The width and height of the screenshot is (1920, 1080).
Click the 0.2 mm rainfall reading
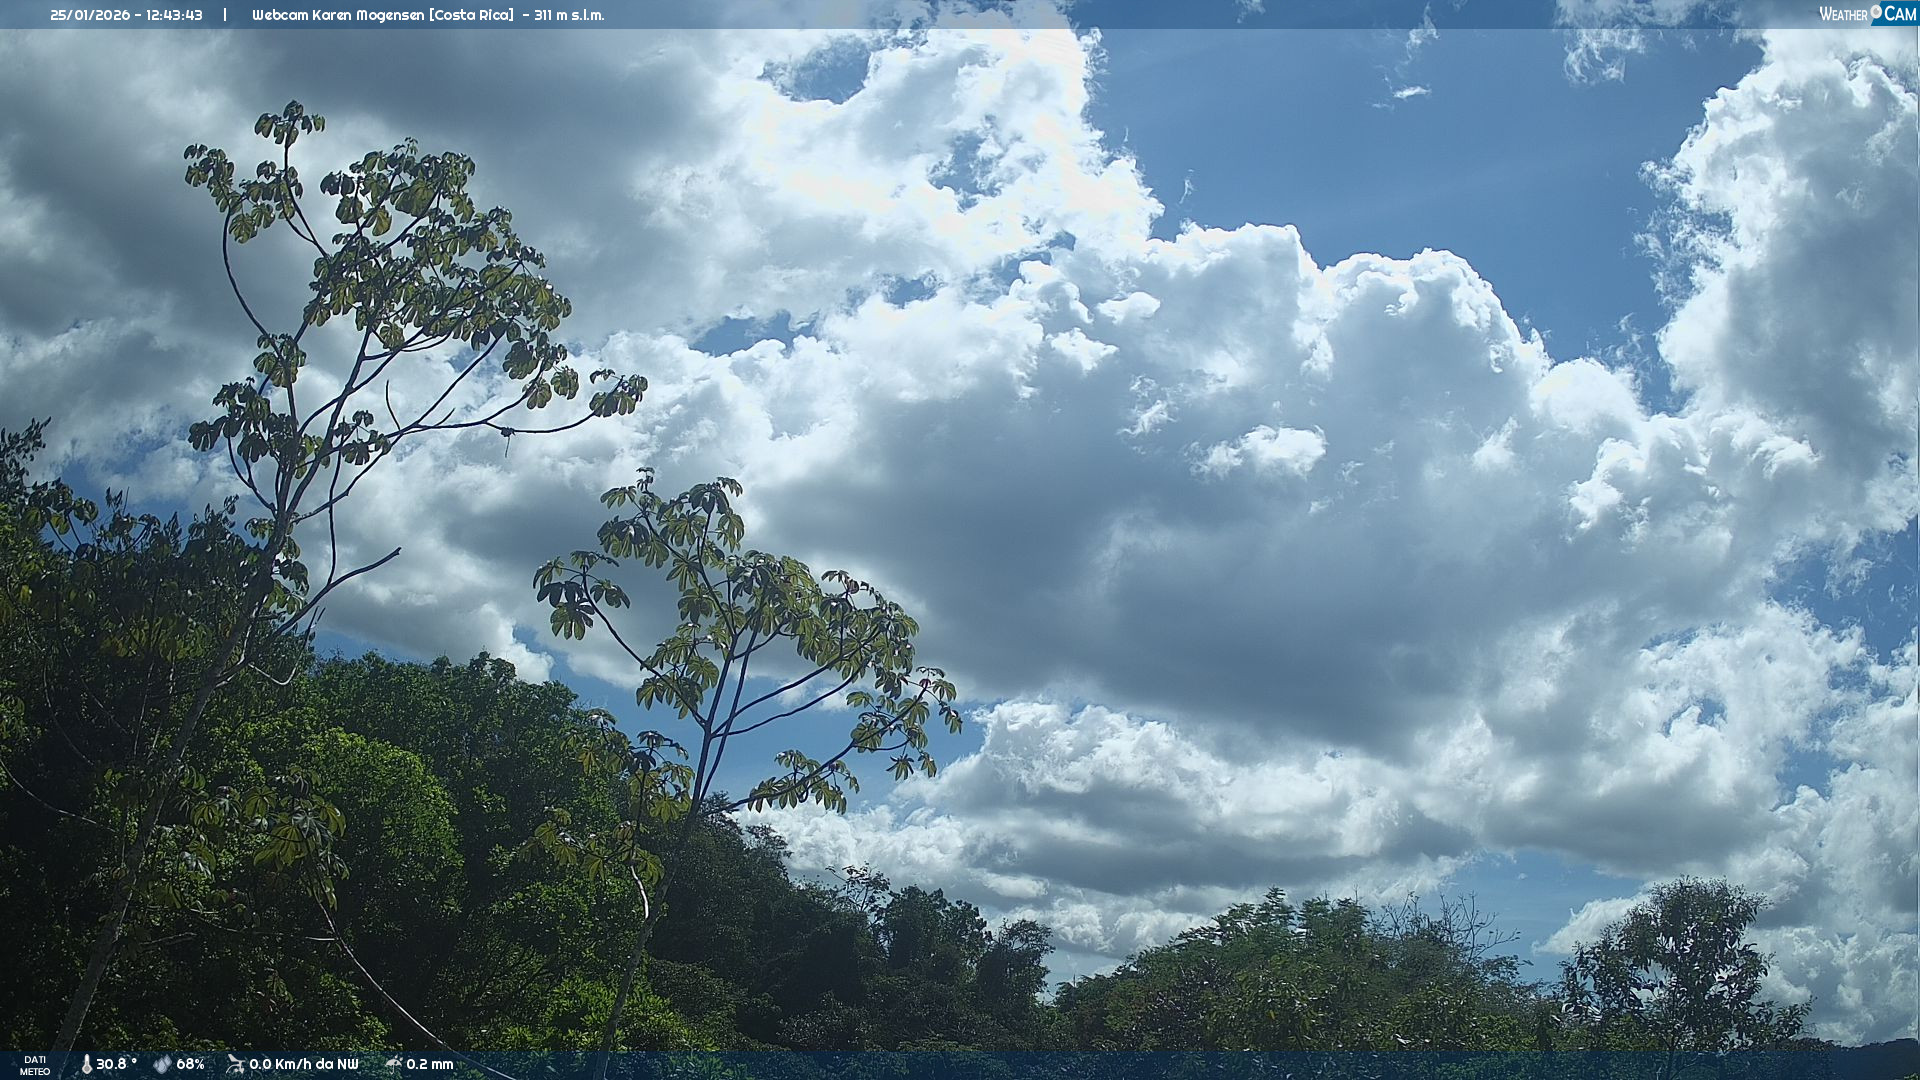click(x=429, y=1064)
